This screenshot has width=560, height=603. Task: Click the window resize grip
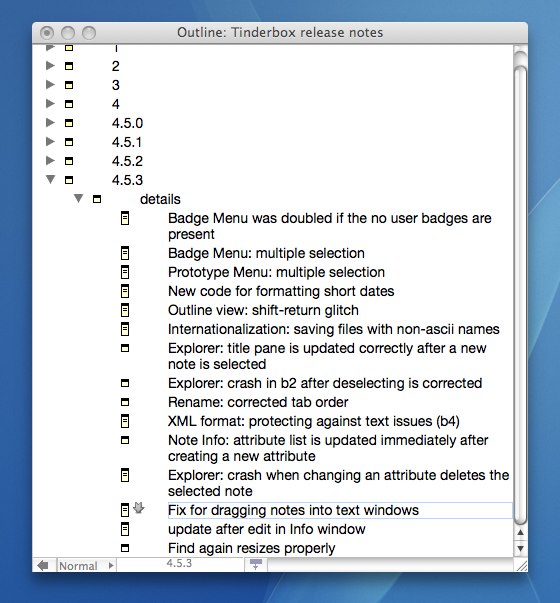[x=521, y=565]
